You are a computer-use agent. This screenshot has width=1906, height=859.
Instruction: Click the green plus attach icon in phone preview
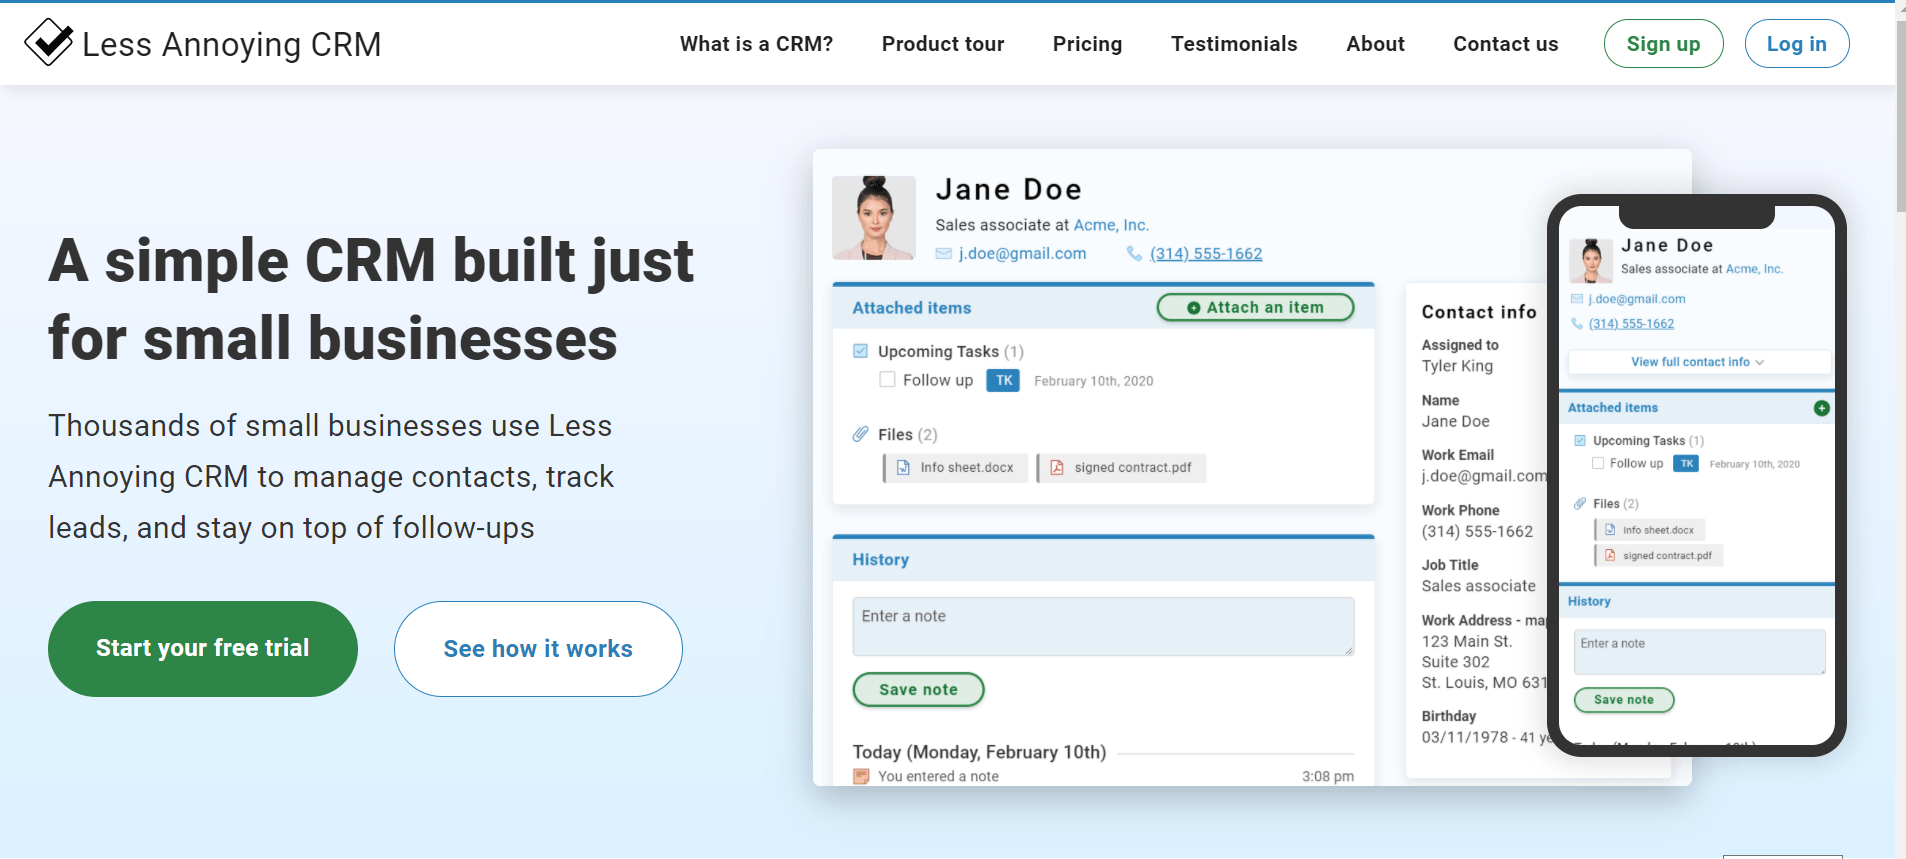[1821, 408]
